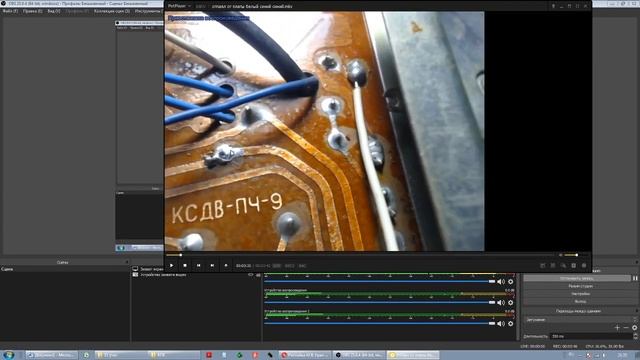Open gear settings for 'Устройство воспроизведения 2' channel
This screenshot has width=640, height=360.
coord(511,324)
